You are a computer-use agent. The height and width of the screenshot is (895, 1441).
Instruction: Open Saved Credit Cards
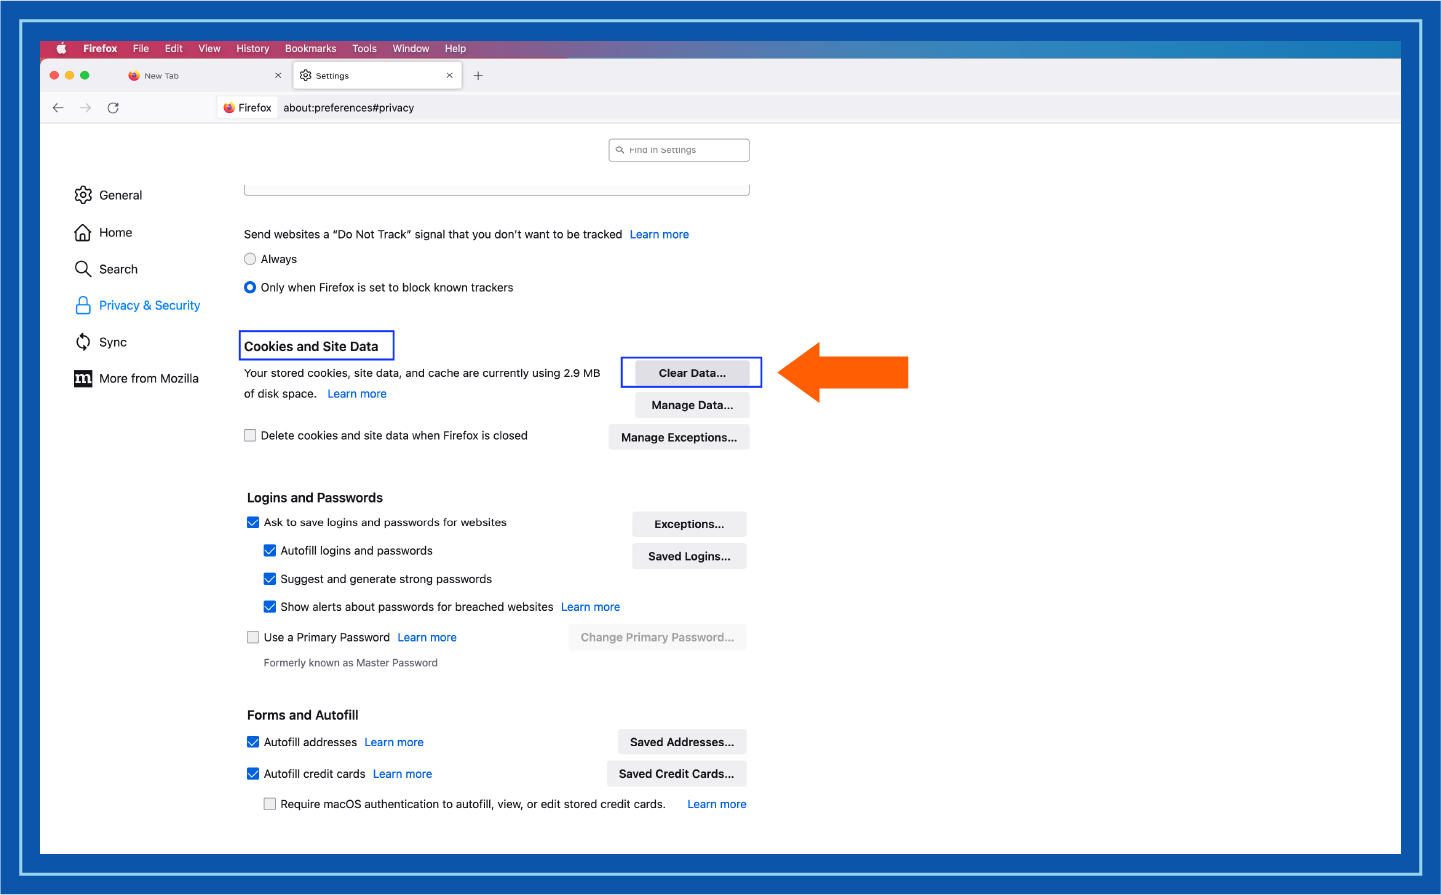676,773
